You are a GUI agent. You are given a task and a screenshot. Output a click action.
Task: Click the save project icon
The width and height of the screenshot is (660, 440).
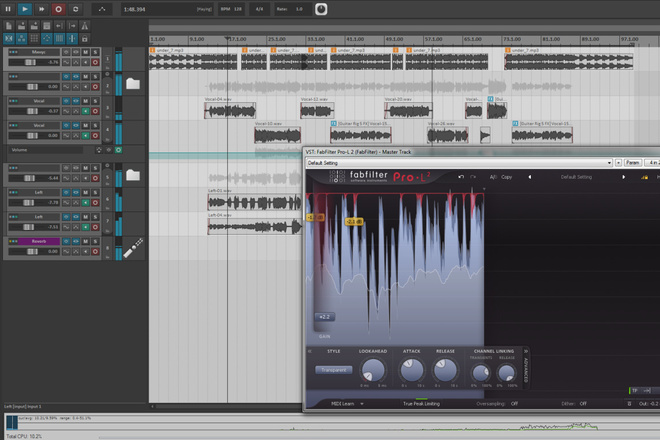(34, 26)
